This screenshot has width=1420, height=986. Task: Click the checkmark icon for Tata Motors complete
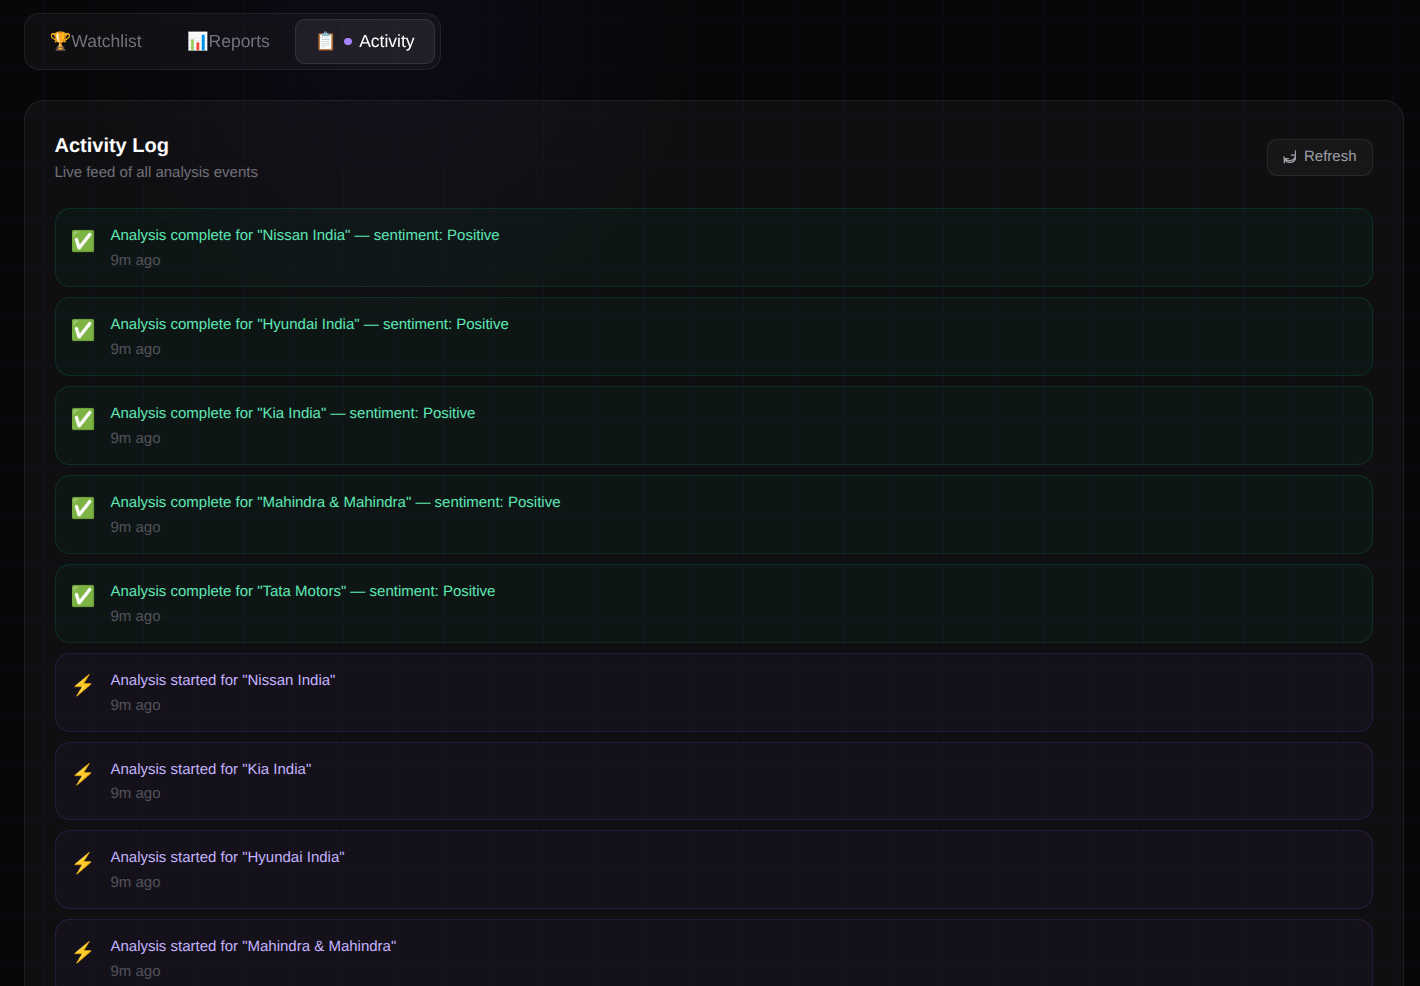point(83,596)
